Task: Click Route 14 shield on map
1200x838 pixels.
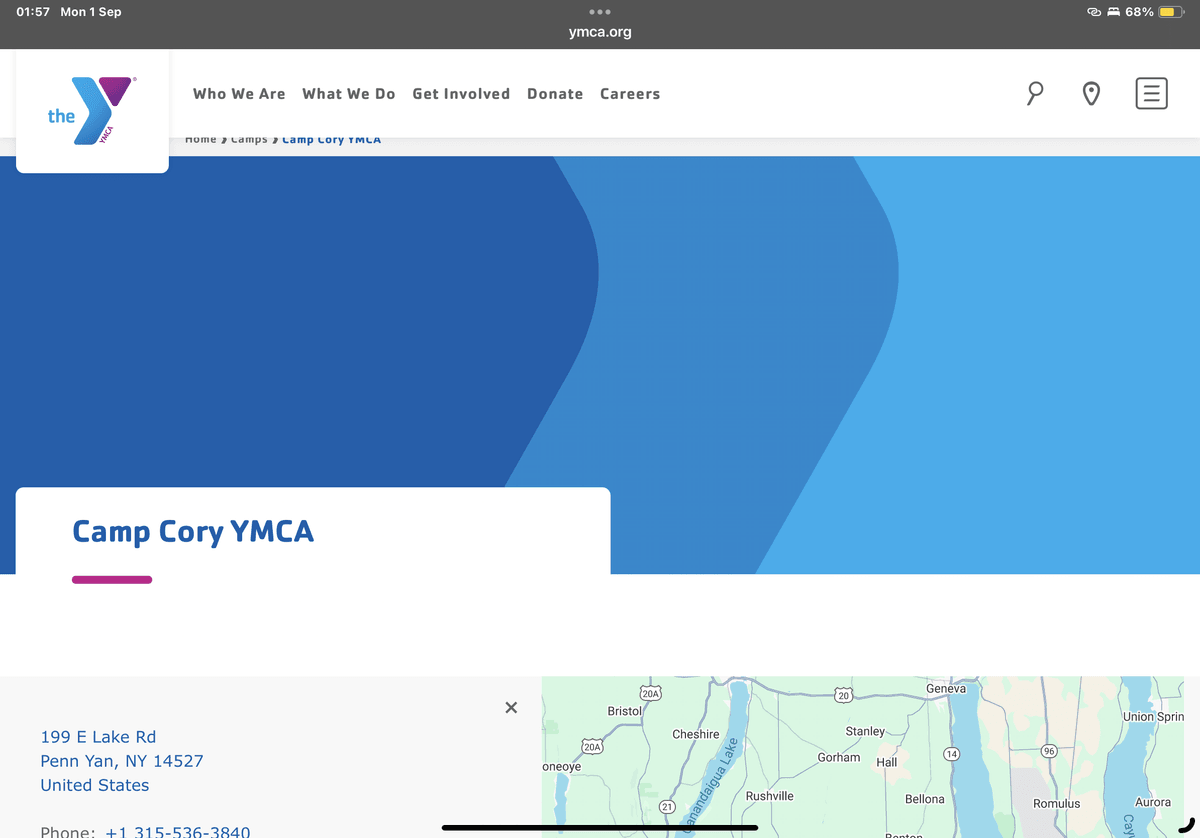Action: pyautogui.click(x=952, y=754)
